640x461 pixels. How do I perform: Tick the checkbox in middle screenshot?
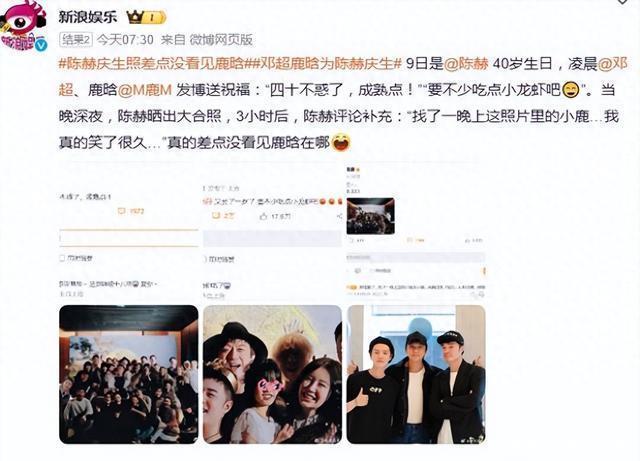[x=205, y=259]
